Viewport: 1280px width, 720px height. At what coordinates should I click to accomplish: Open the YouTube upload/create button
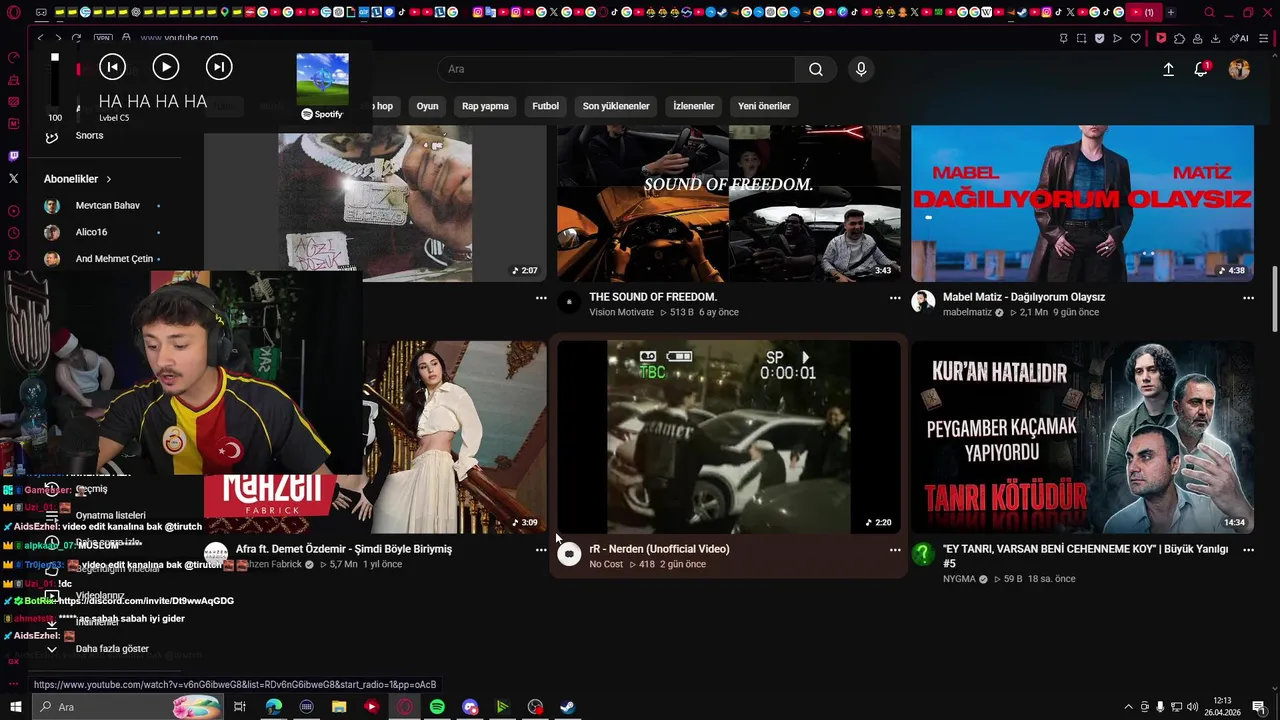point(1168,69)
